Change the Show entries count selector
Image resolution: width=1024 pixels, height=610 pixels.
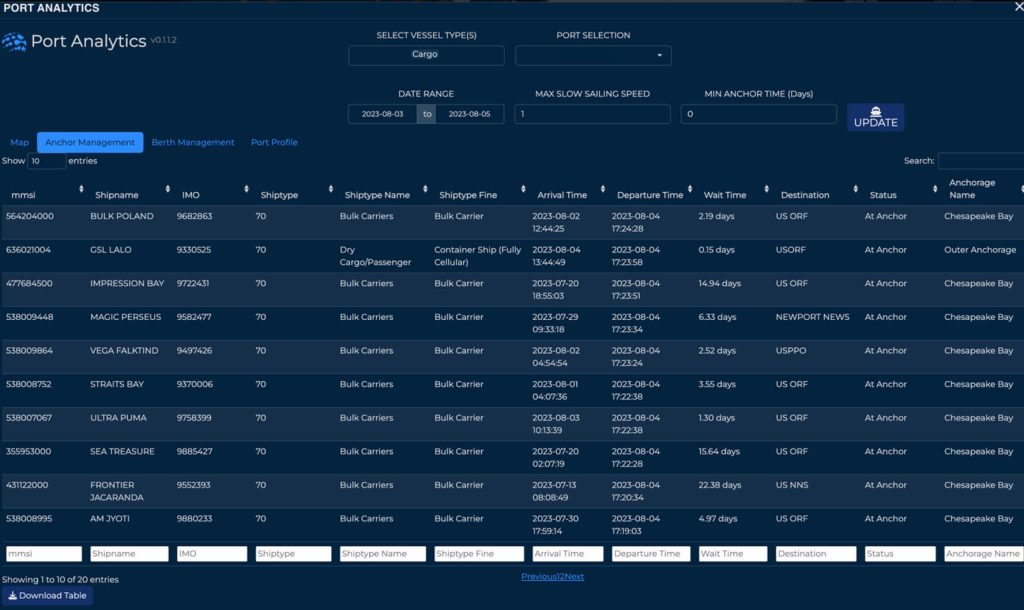(x=47, y=161)
